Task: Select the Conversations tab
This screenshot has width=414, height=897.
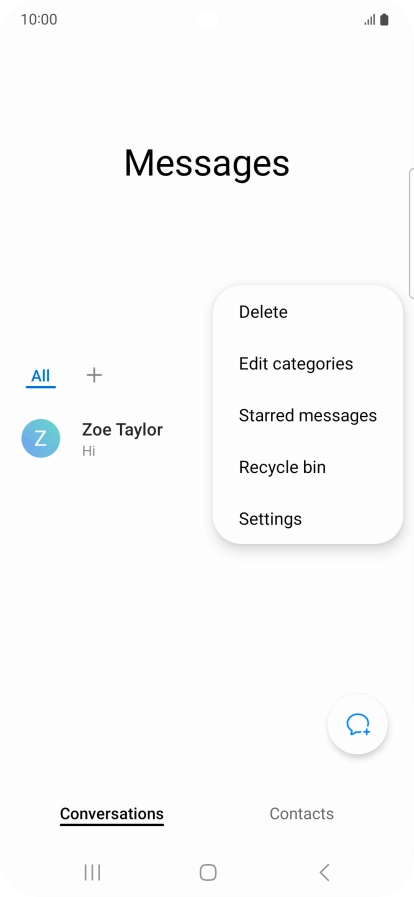Action: coord(112,814)
